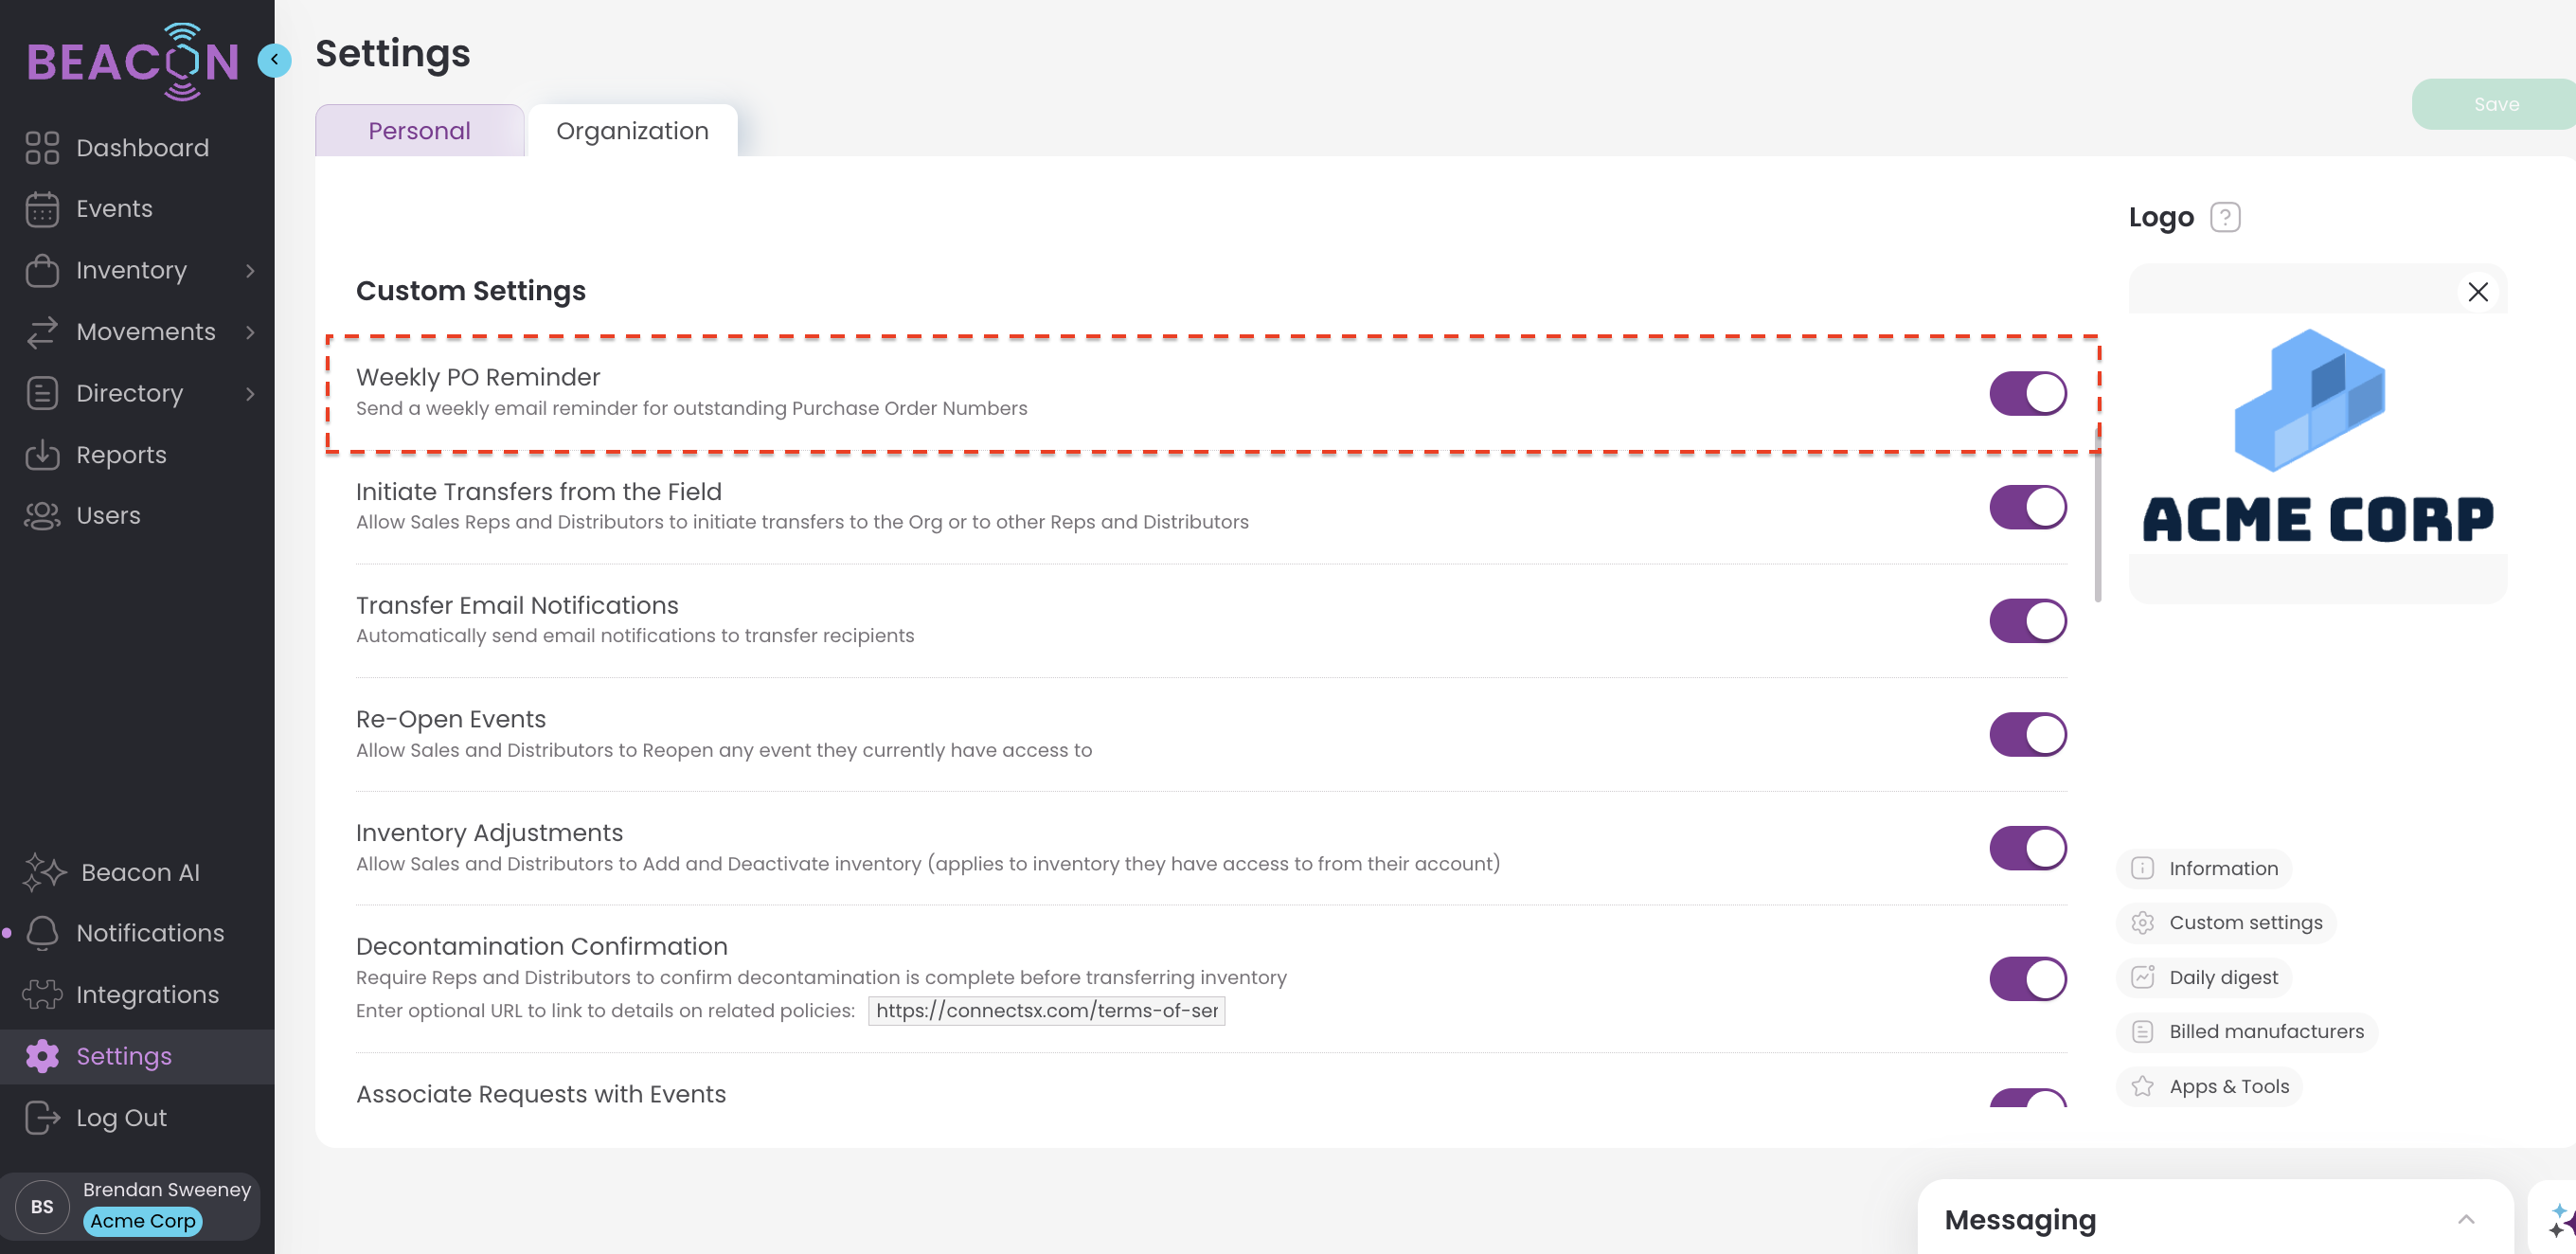Viewport: 2576px width, 1254px height.
Task: Switch to the Personal tab
Action: tap(419, 131)
